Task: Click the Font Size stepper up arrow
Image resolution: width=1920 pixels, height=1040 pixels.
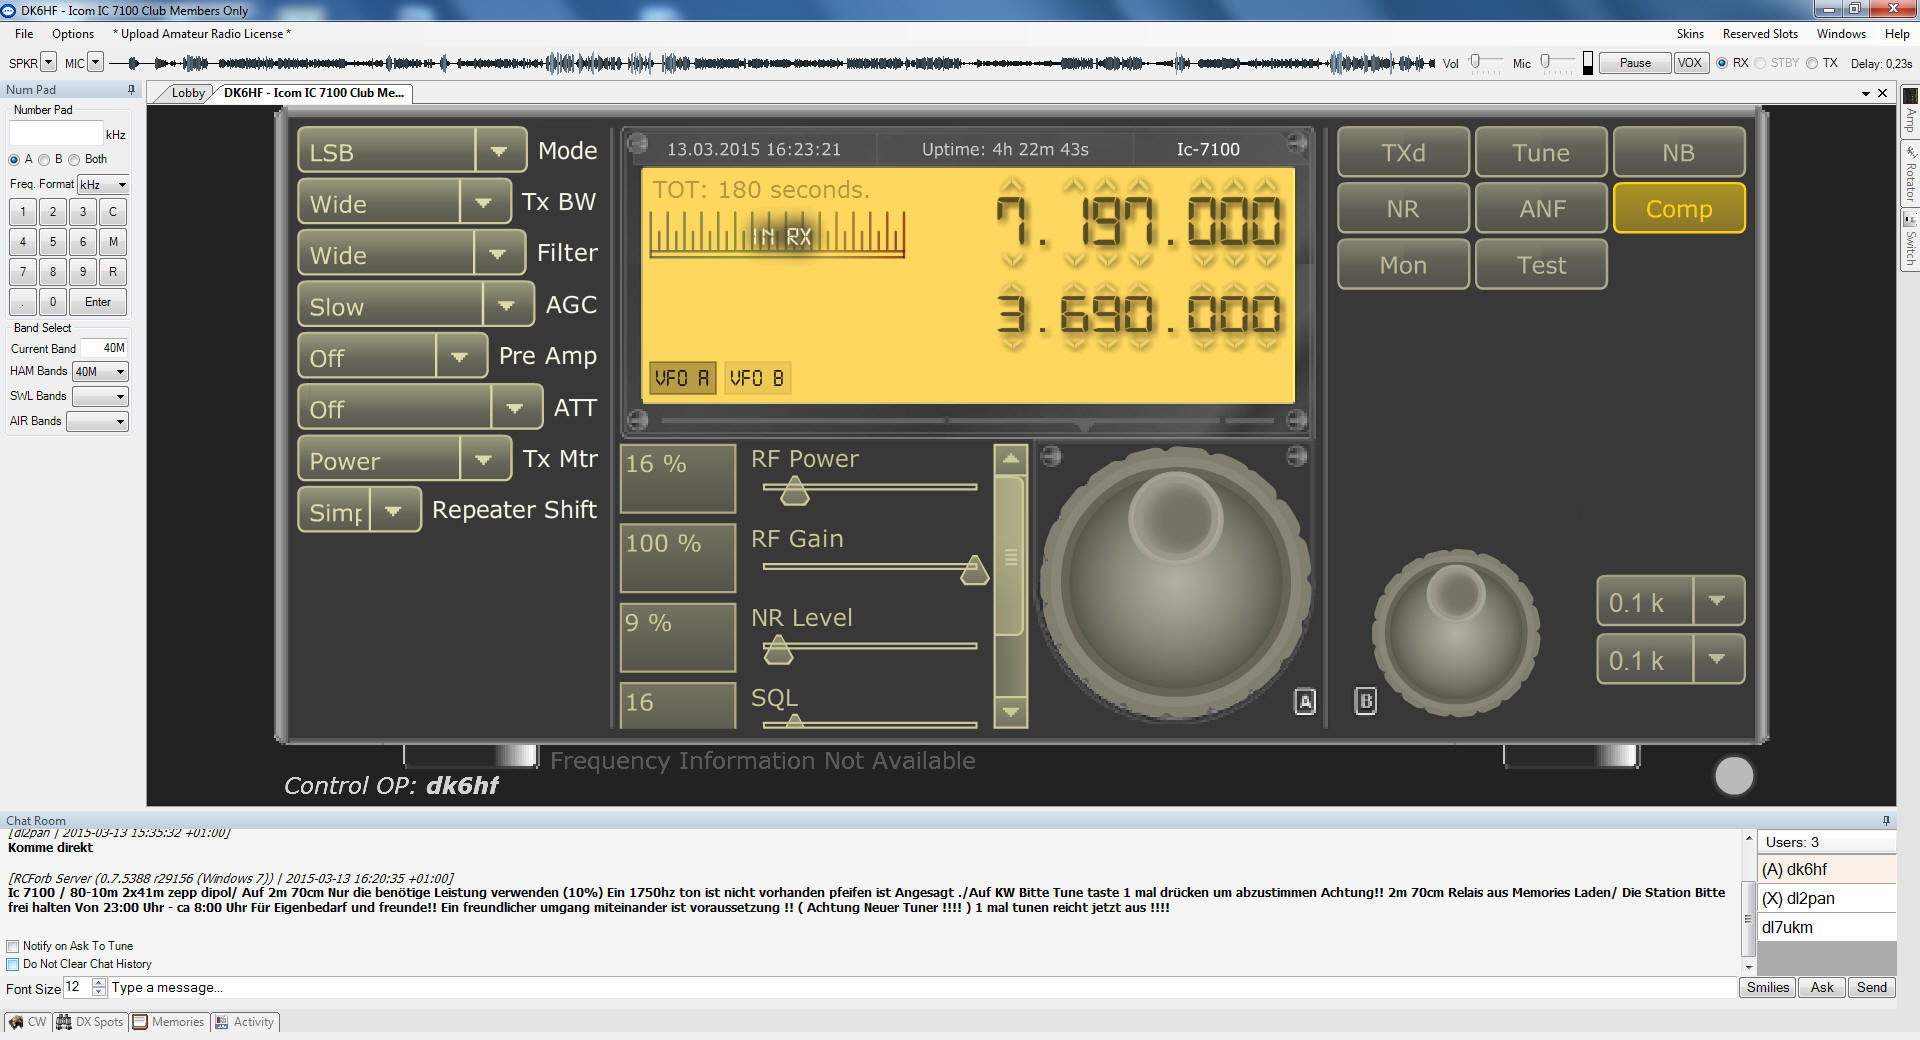Action: pyautogui.click(x=99, y=983)
